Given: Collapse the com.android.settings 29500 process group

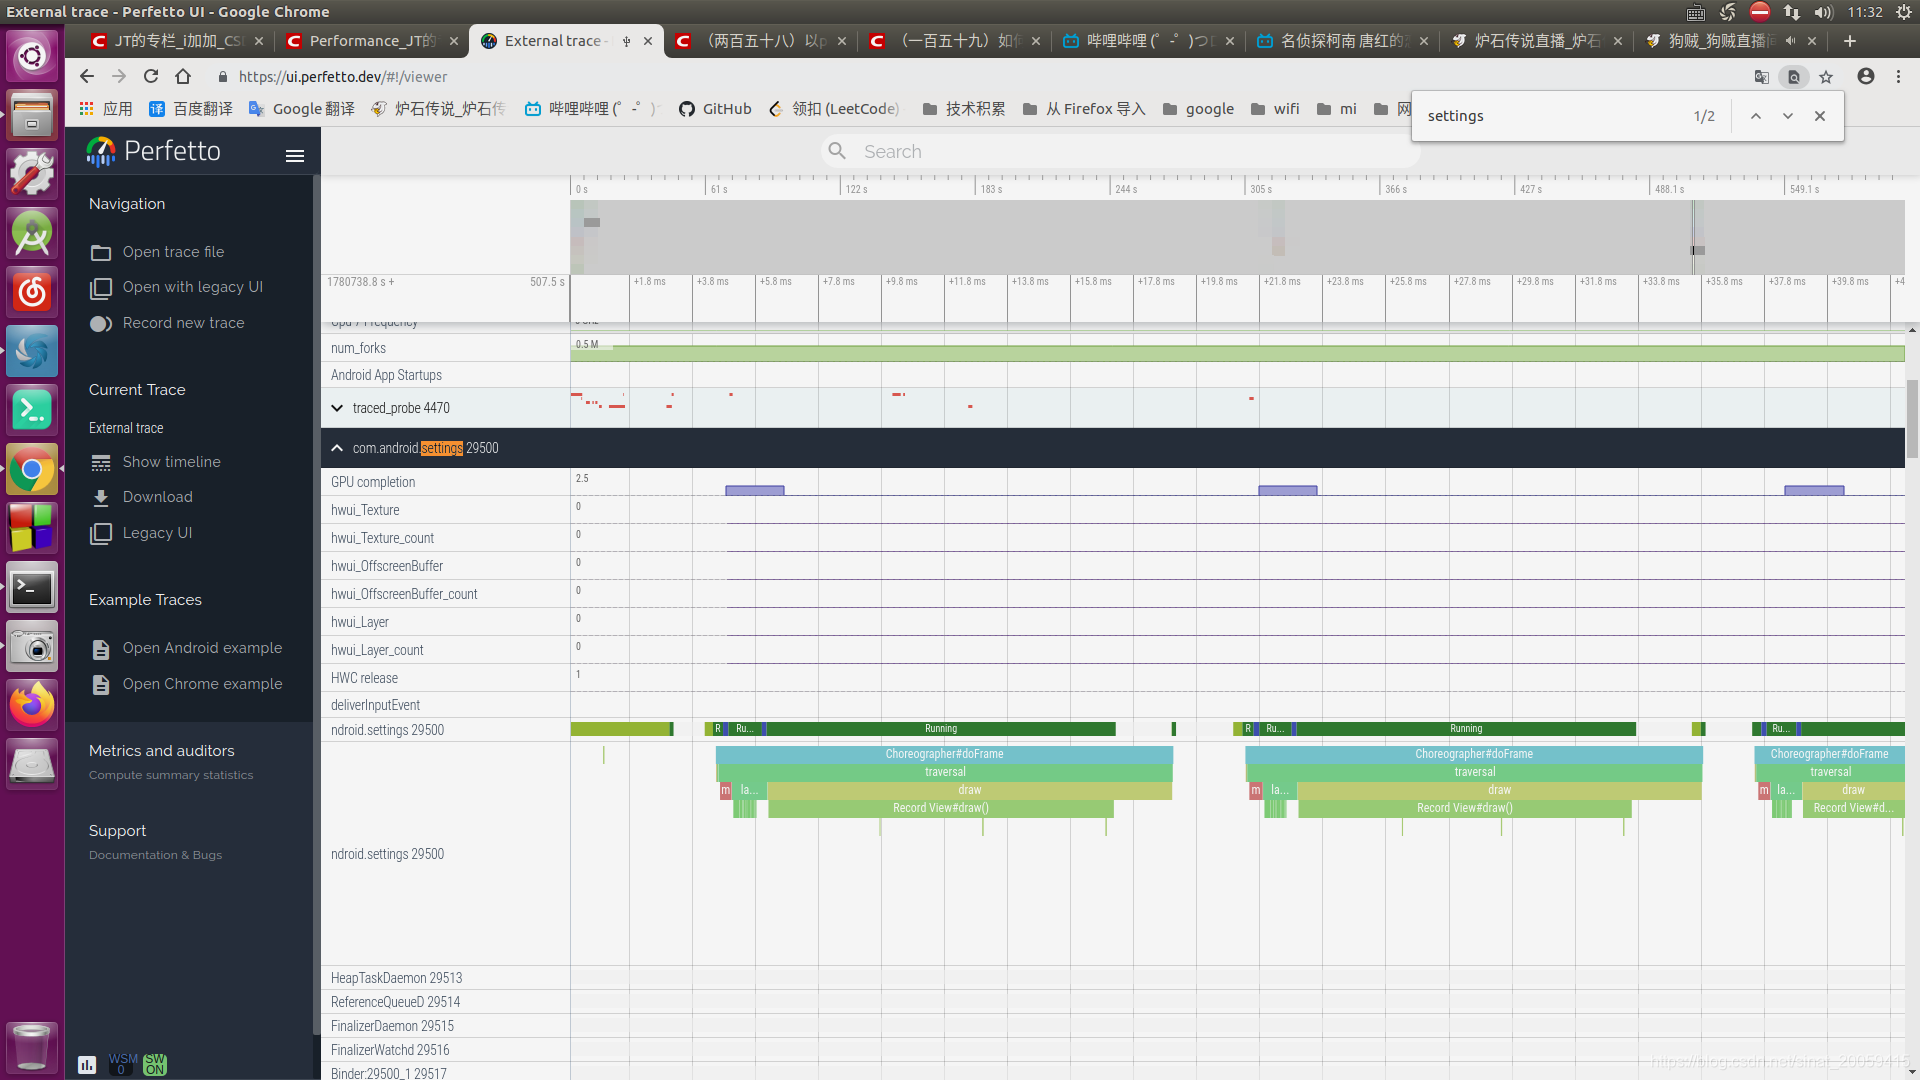Looking at the screenshot, I should (x=337, y=448).
